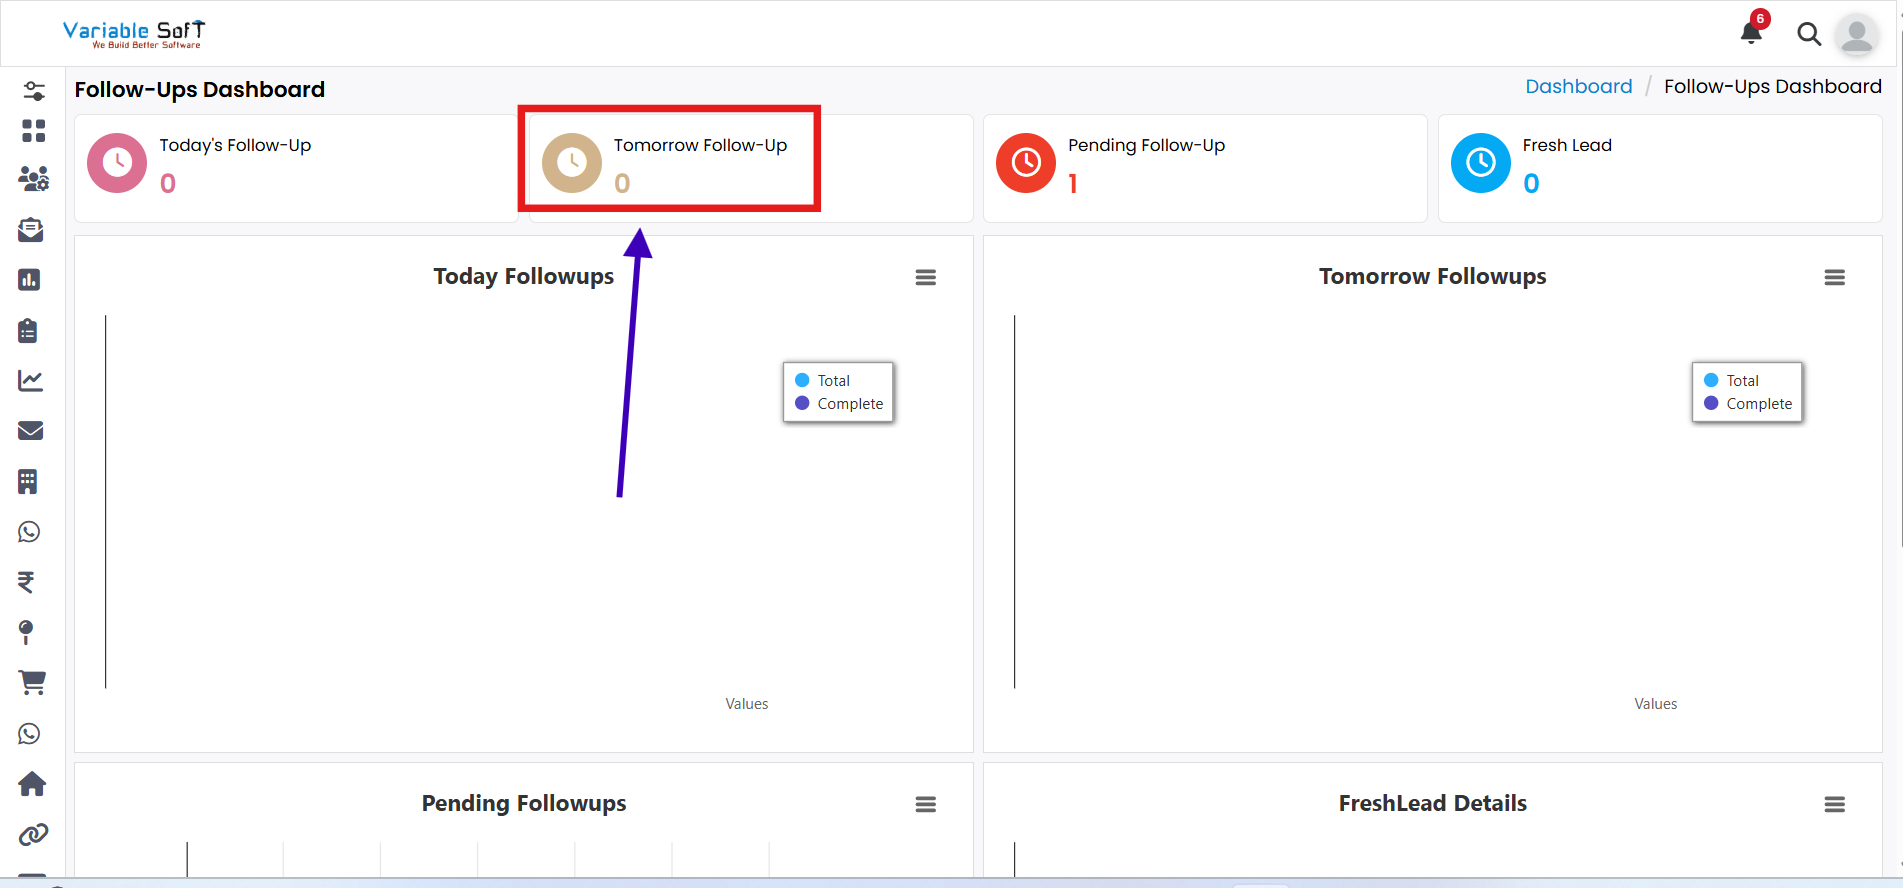This screenshot has height=888, width=1903.
Task: Click the Variable Soft logo
Action: 133,34
